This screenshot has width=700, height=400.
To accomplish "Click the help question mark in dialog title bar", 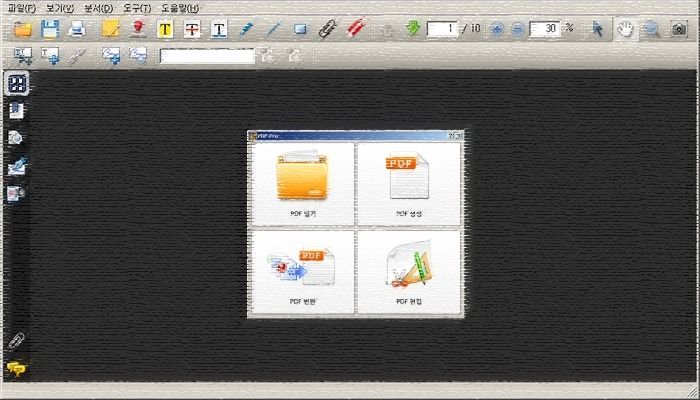I will [450, 136].
